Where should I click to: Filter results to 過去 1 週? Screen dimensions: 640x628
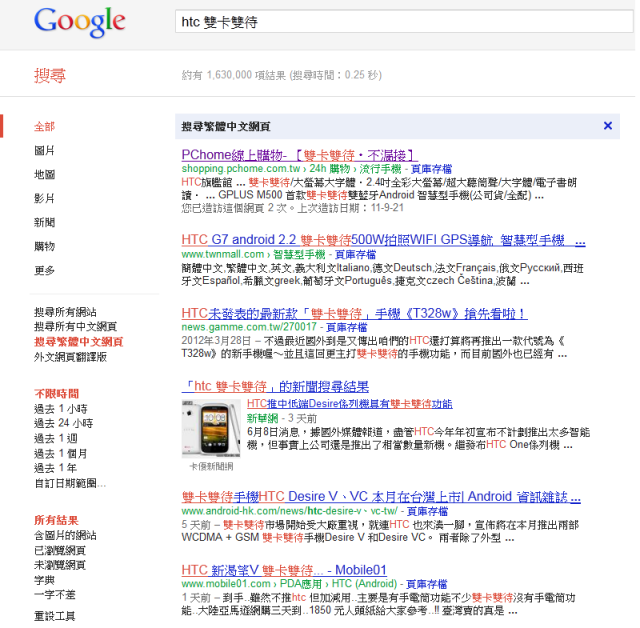point(56,439)
